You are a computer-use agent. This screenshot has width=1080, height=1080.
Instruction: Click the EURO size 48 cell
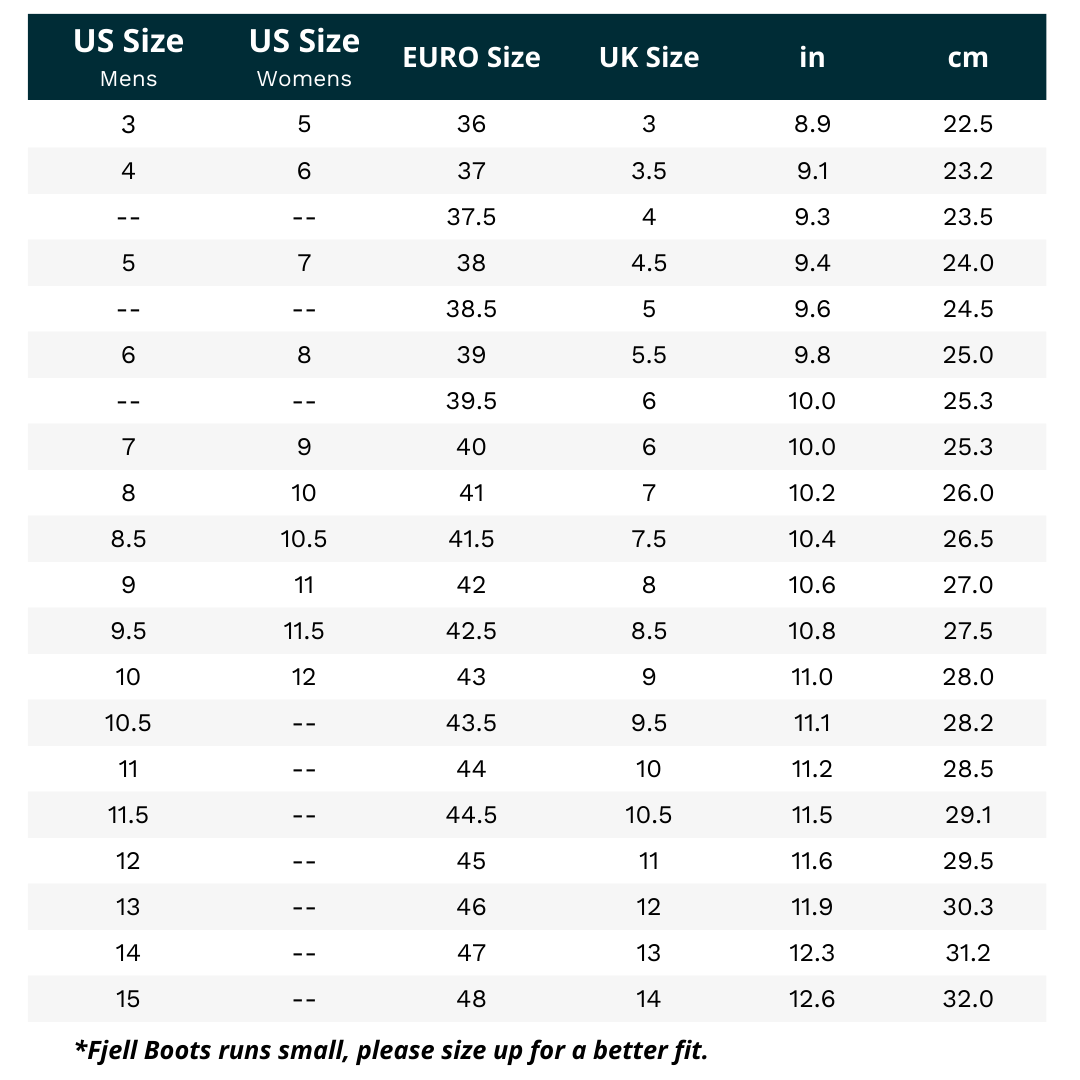pos(471,999)
